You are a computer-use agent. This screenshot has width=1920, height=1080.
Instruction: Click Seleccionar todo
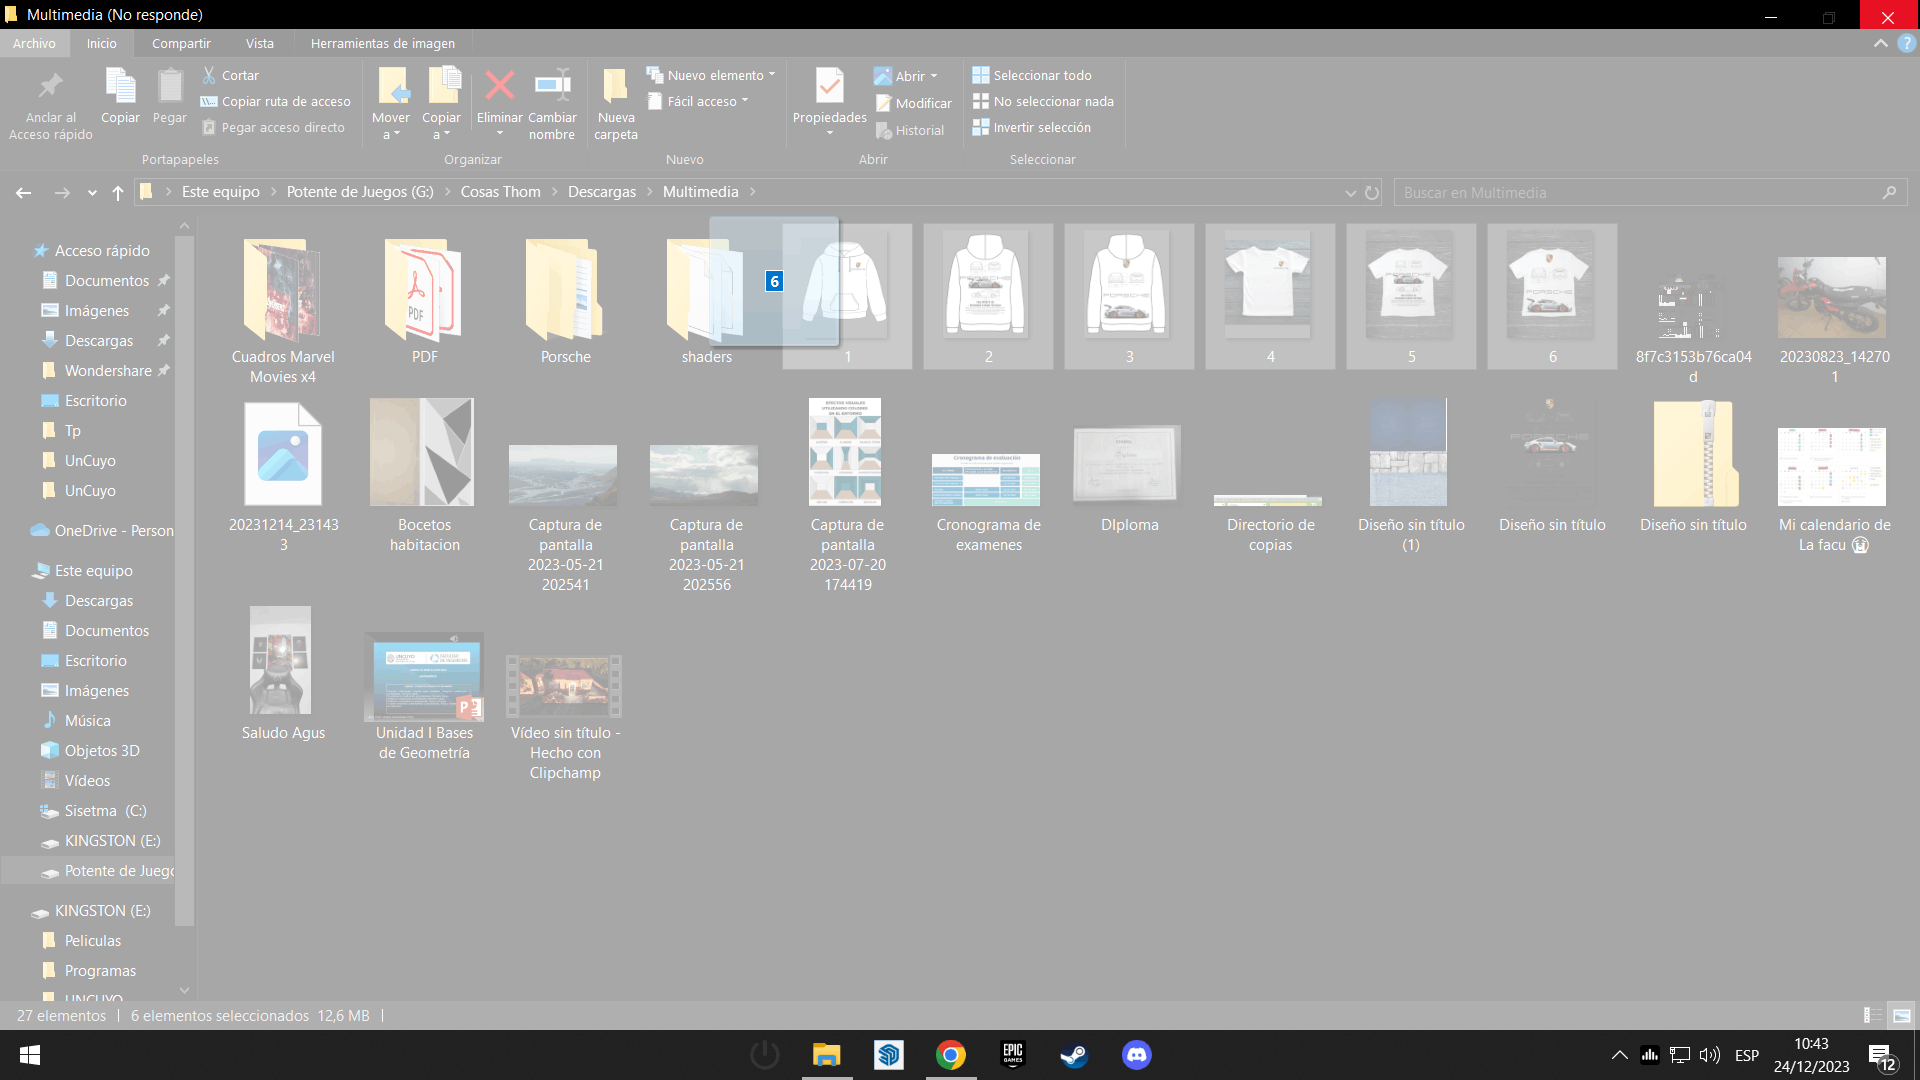point(1032,75)
